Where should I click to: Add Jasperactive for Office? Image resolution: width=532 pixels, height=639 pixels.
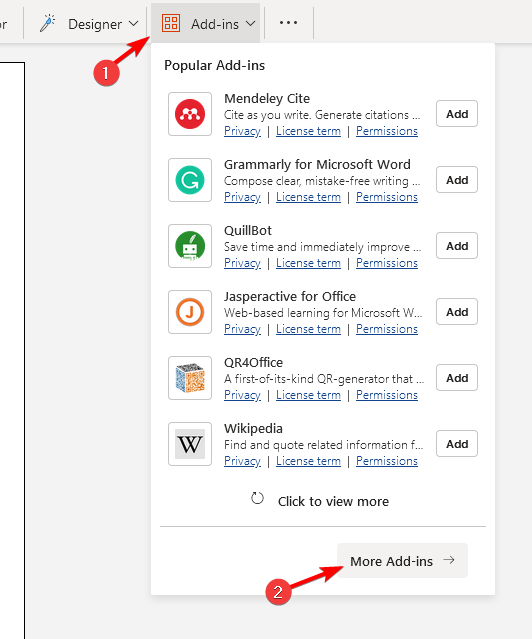pyautogui.click(x=457, y=312)
